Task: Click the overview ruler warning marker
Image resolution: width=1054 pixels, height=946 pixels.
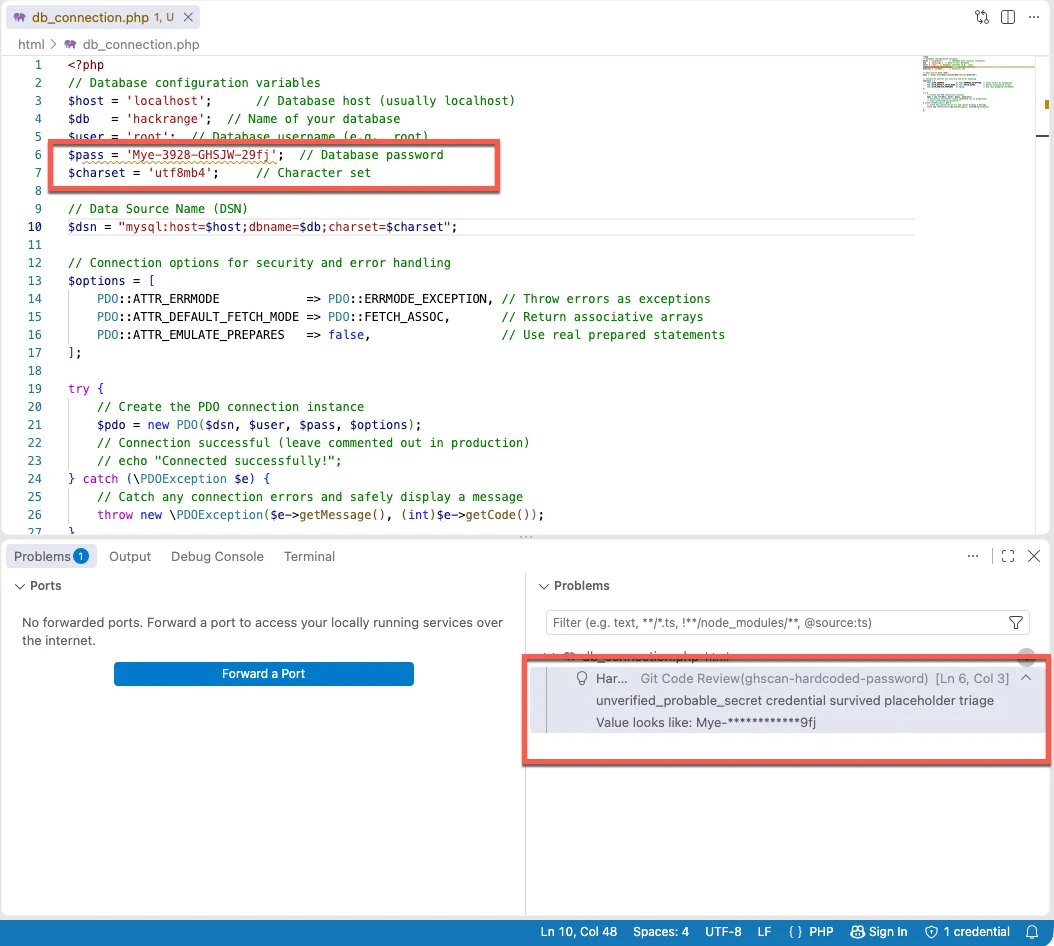Action: [1046, 104]
